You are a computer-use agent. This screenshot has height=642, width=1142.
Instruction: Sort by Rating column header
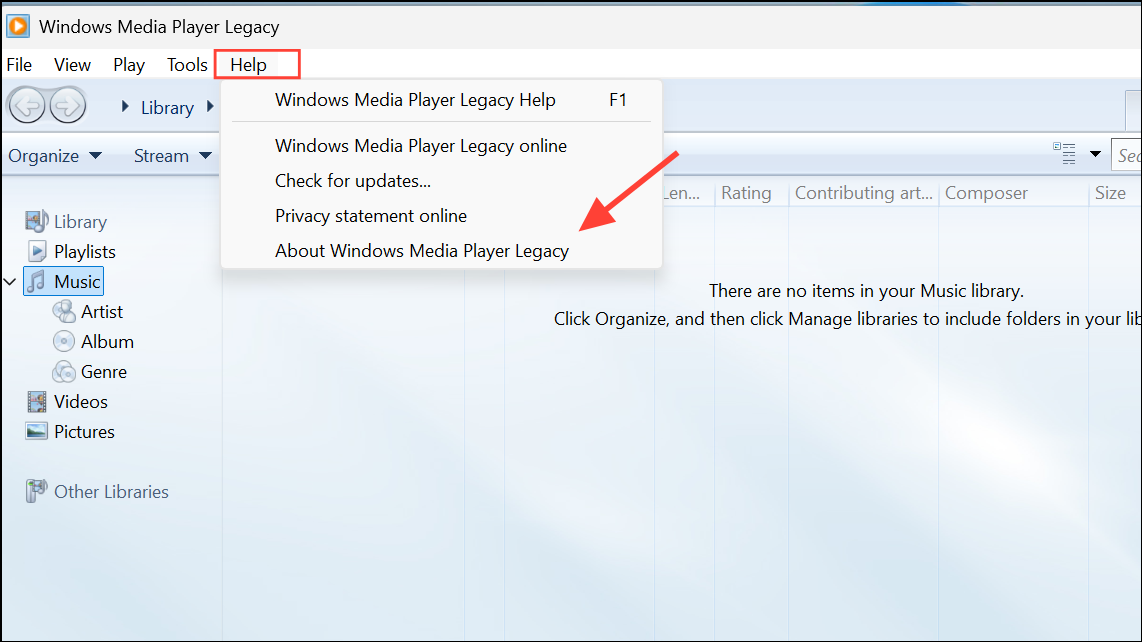pos(751,193)
